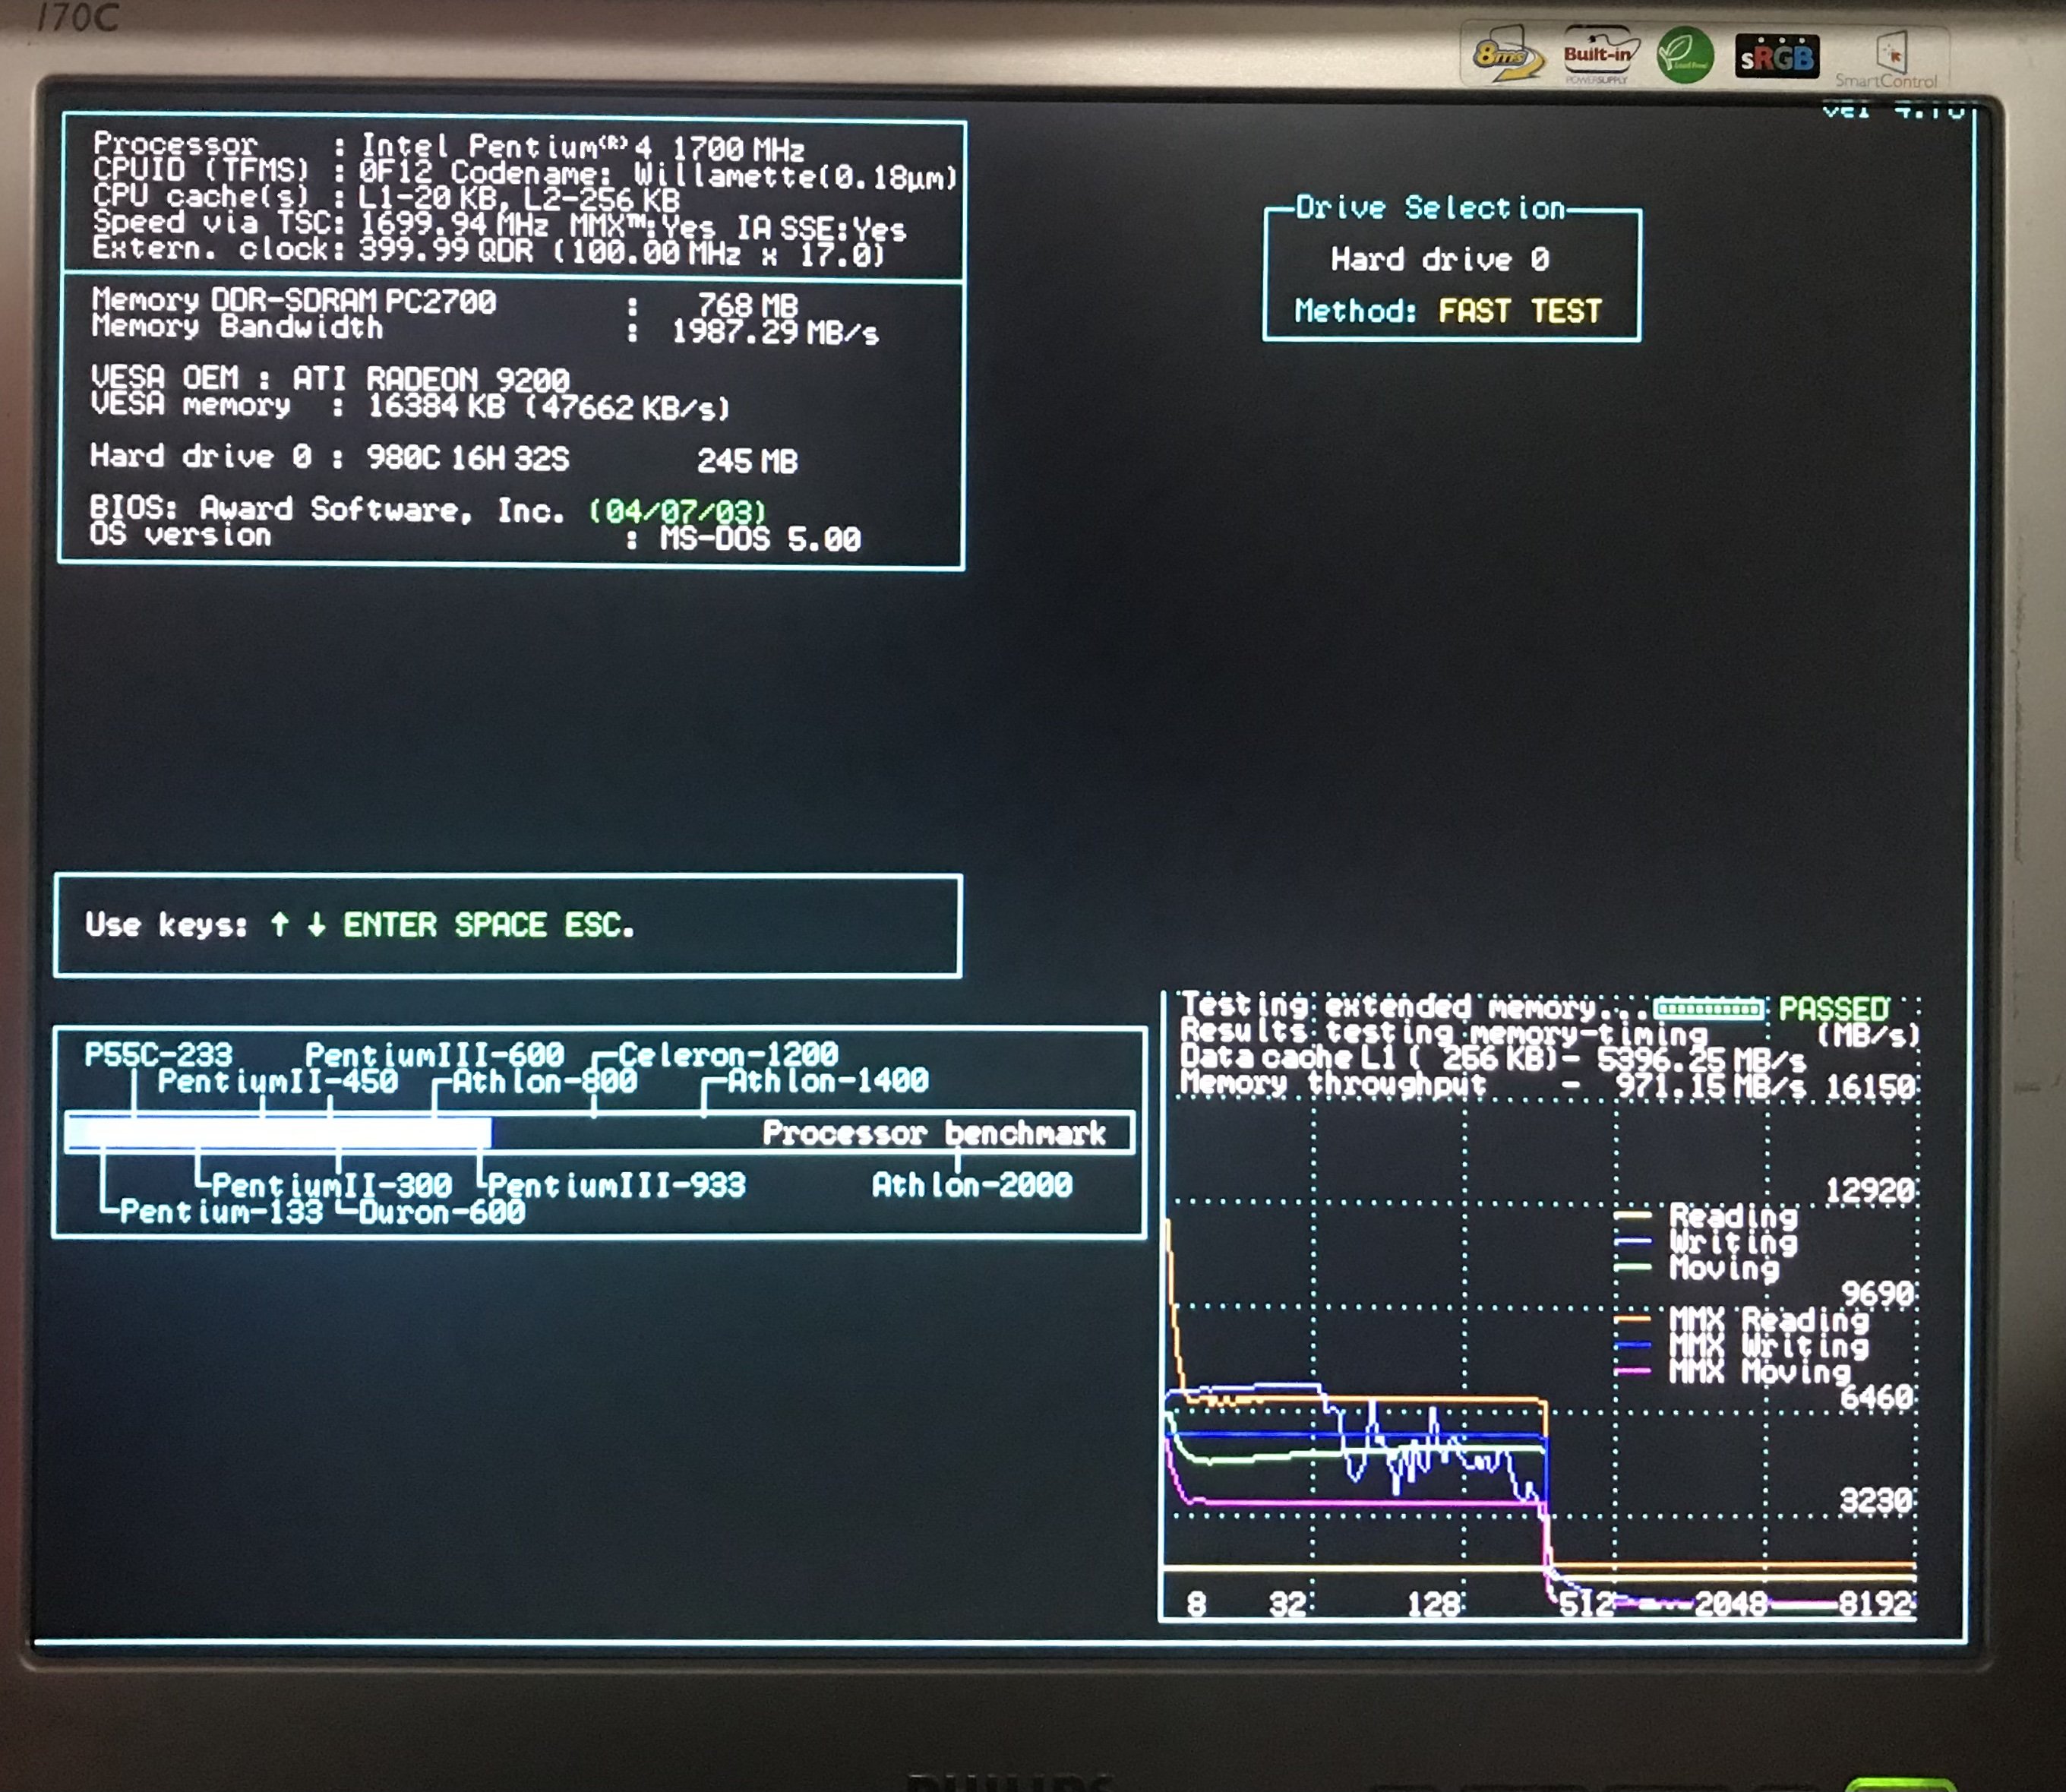The image size is (2066, 1792).
Task: Click the Reading legend color line
Action: pyautogui.click(x=1632, y=1215)
